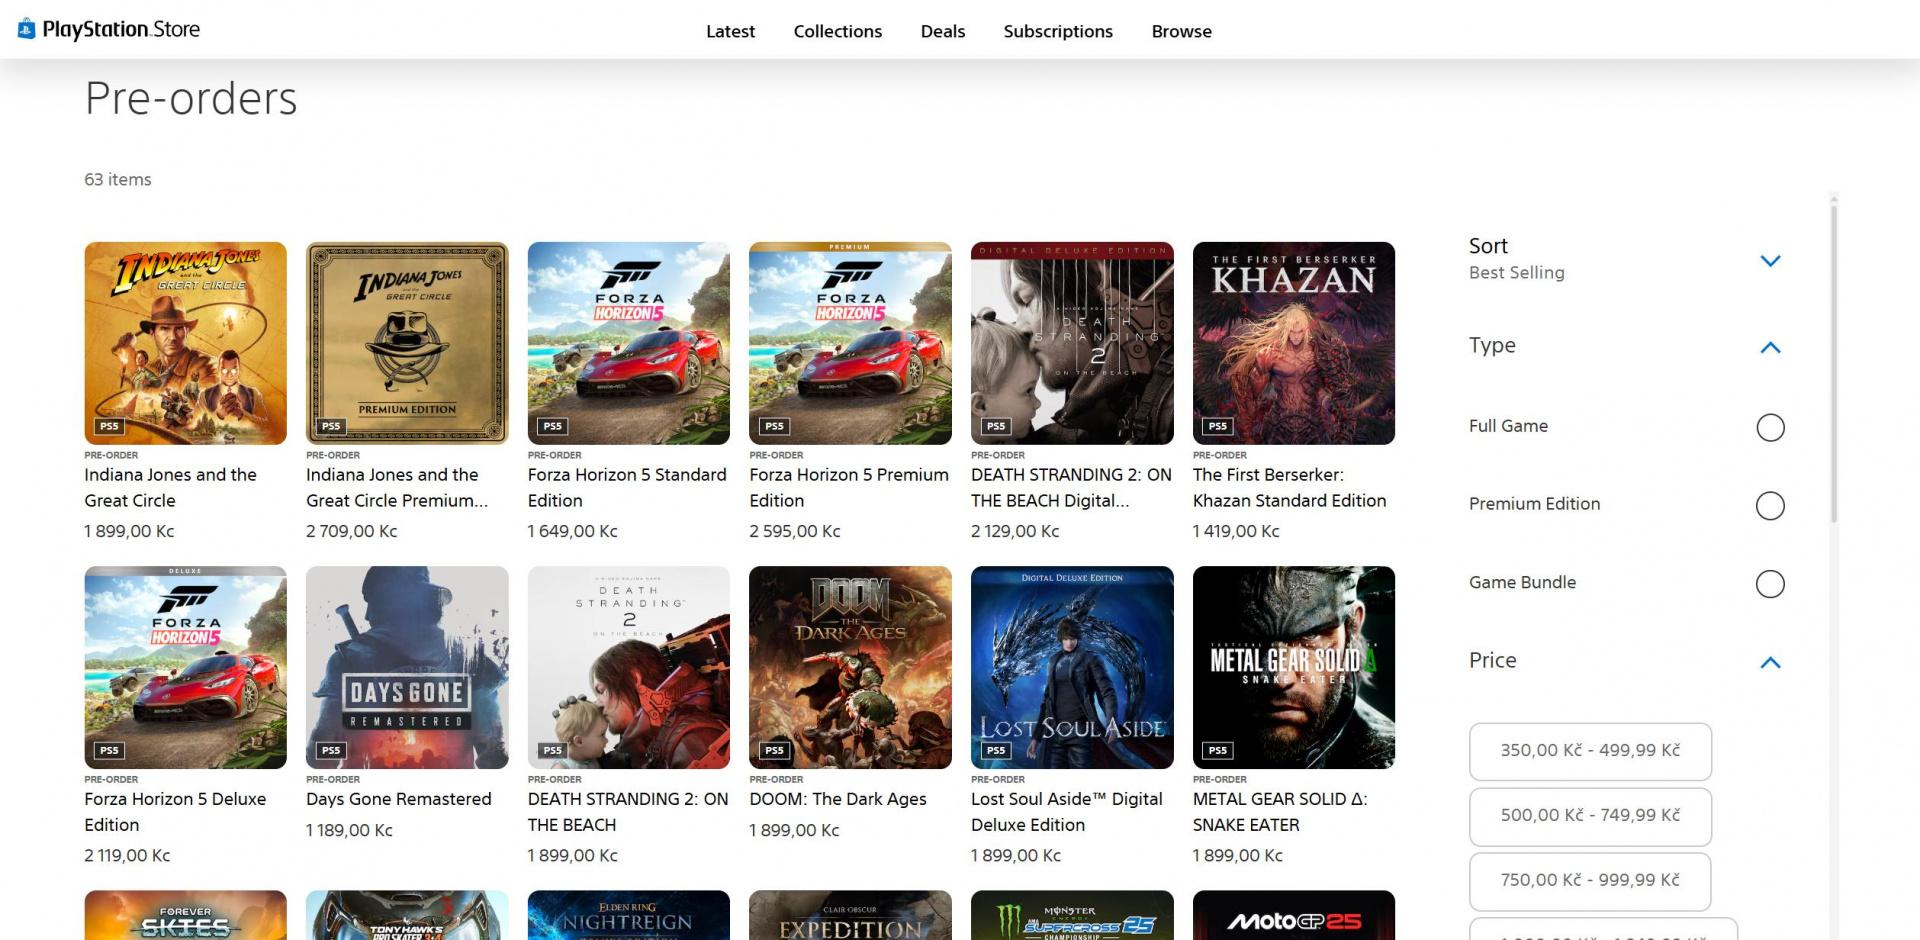Image resolution: width=1920 pixels, height=940 pixels.
Task: Filter by 350,00 Kč - 499,99 Kč
Action: [x=1590, y=751]
